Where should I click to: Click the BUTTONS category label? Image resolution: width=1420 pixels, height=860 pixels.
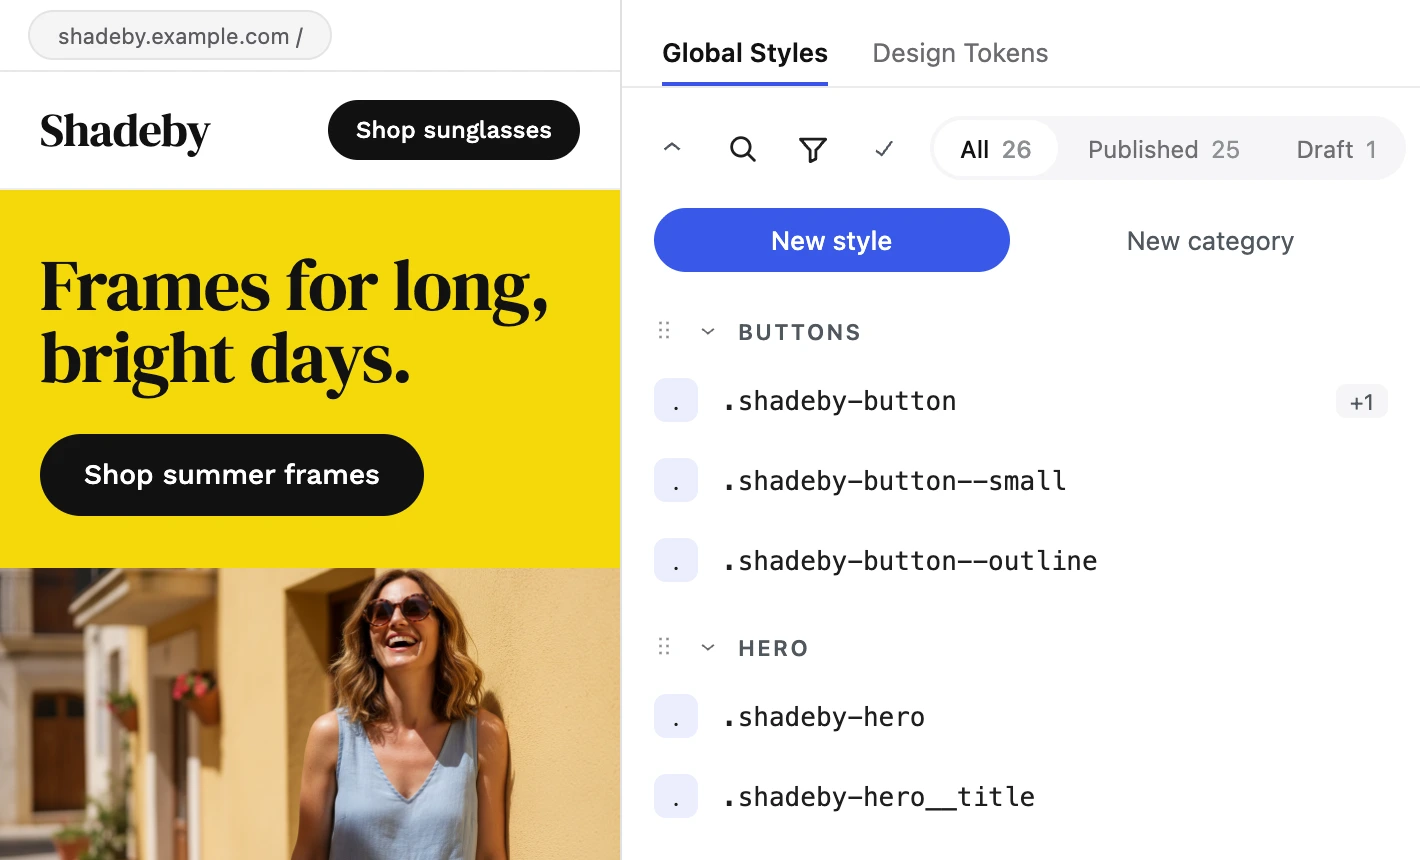[799, 332]
